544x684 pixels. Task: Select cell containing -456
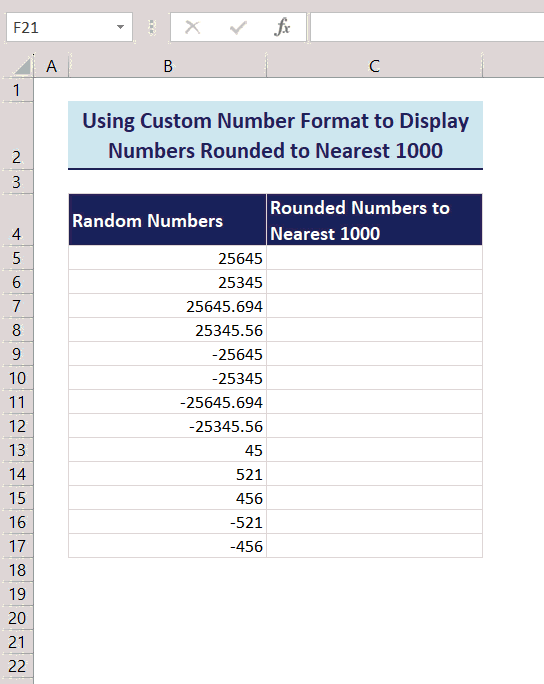coord(168,546)
